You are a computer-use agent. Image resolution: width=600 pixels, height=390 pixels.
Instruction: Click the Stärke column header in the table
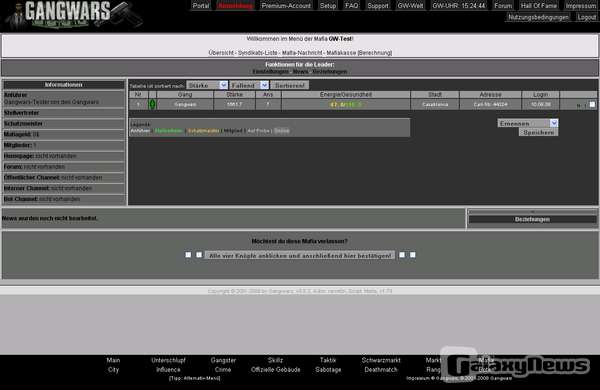(x=234, y=95)
